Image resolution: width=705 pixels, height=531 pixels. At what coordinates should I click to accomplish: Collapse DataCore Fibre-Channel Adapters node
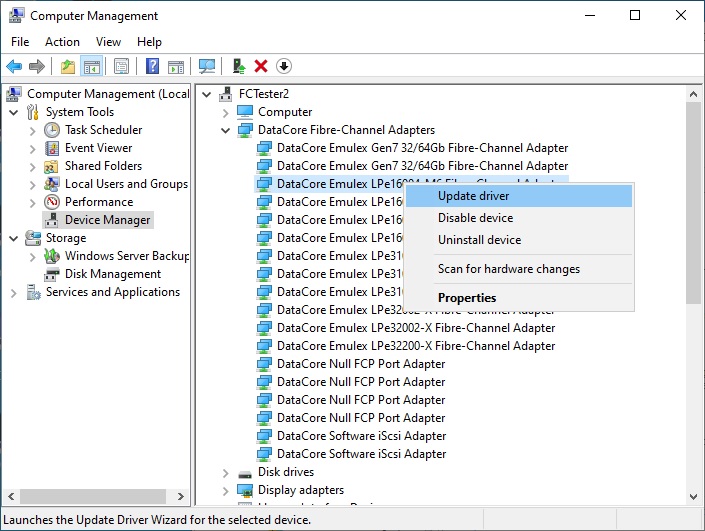(x=226, y=130)
